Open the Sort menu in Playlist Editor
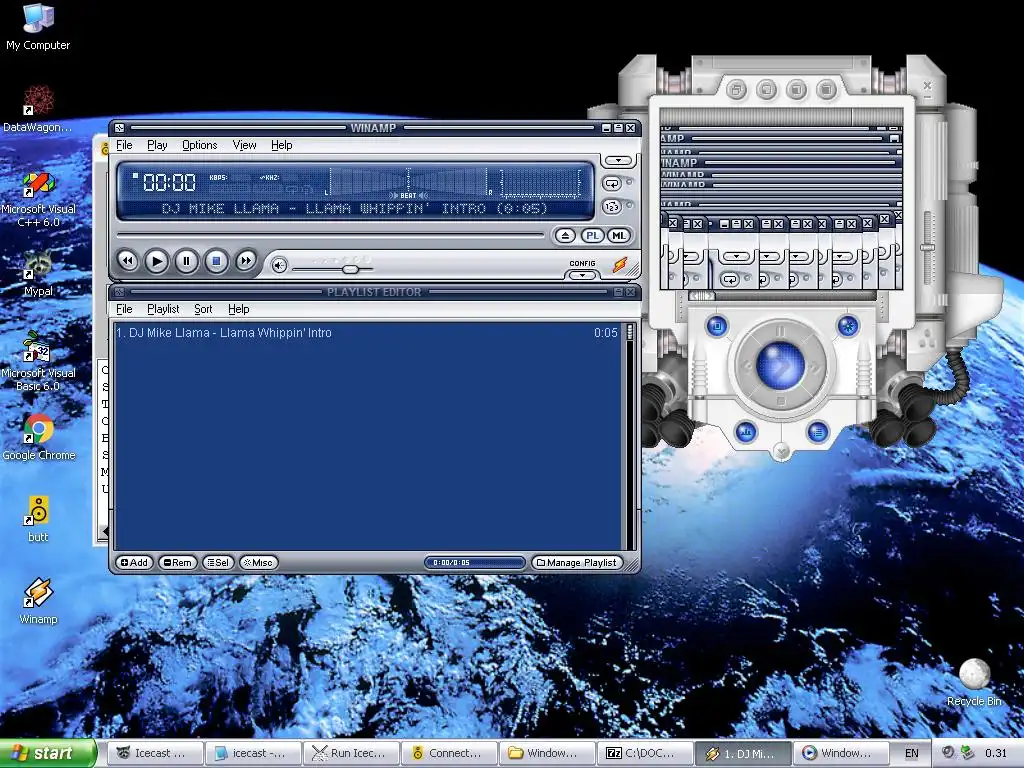 click(203, 309)
